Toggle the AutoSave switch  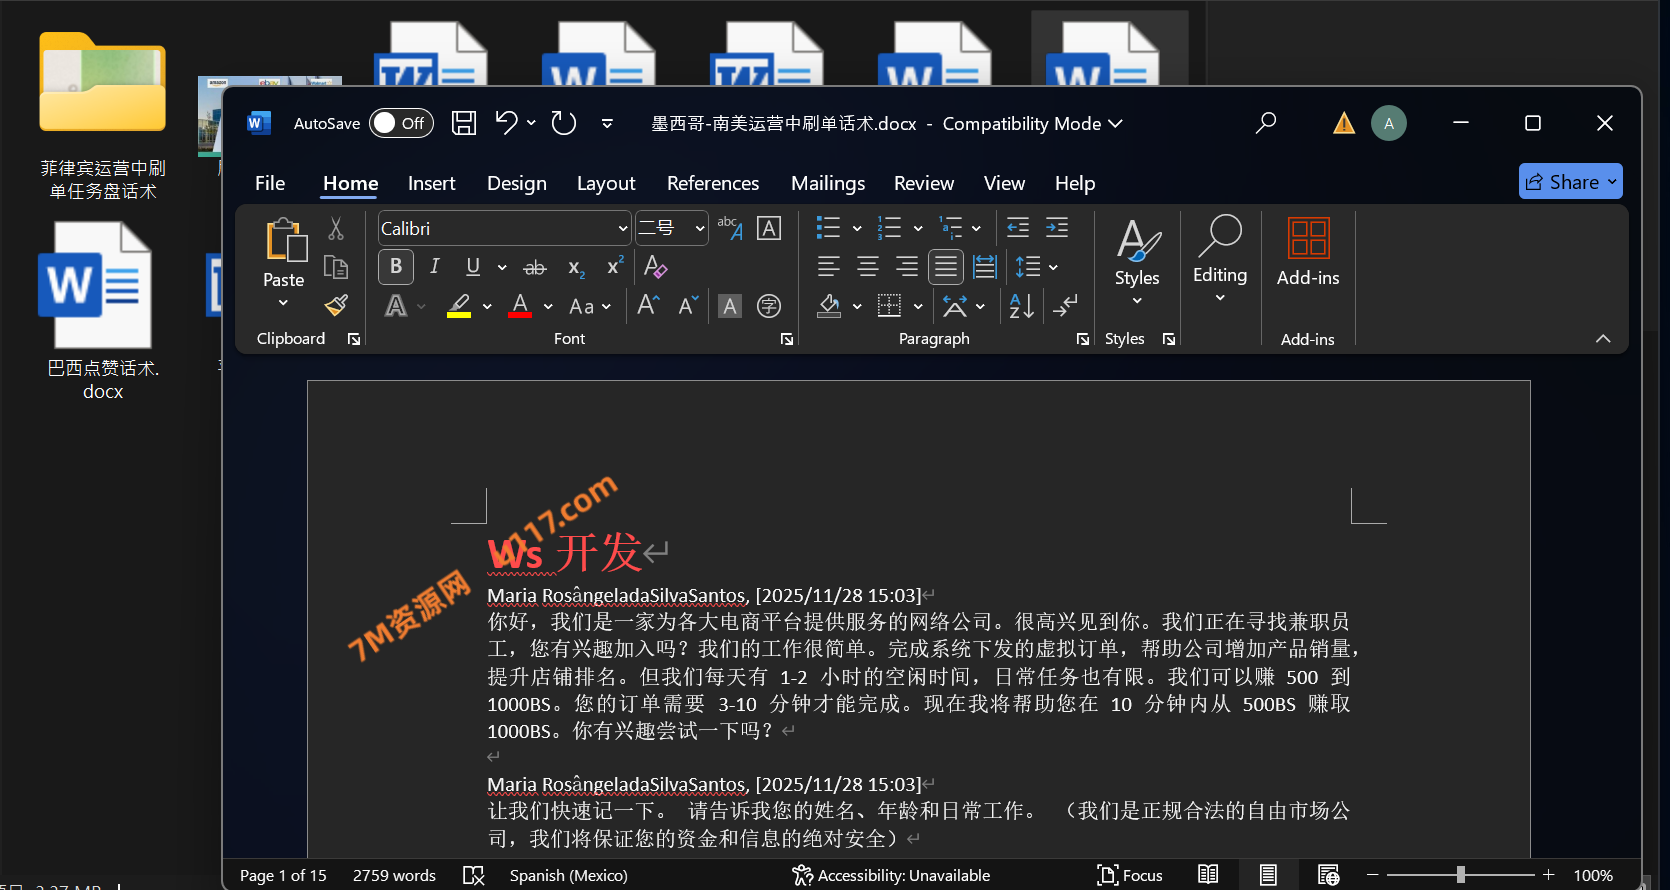[x=400, y=123]
